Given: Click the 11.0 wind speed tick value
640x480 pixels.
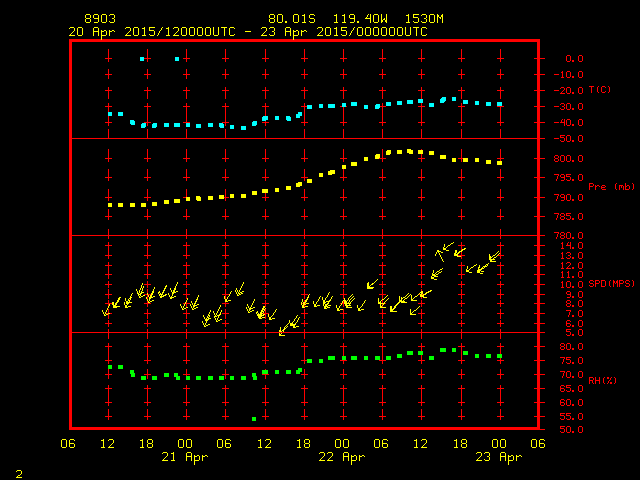Looking at the screenshot, I should point(571,275).
